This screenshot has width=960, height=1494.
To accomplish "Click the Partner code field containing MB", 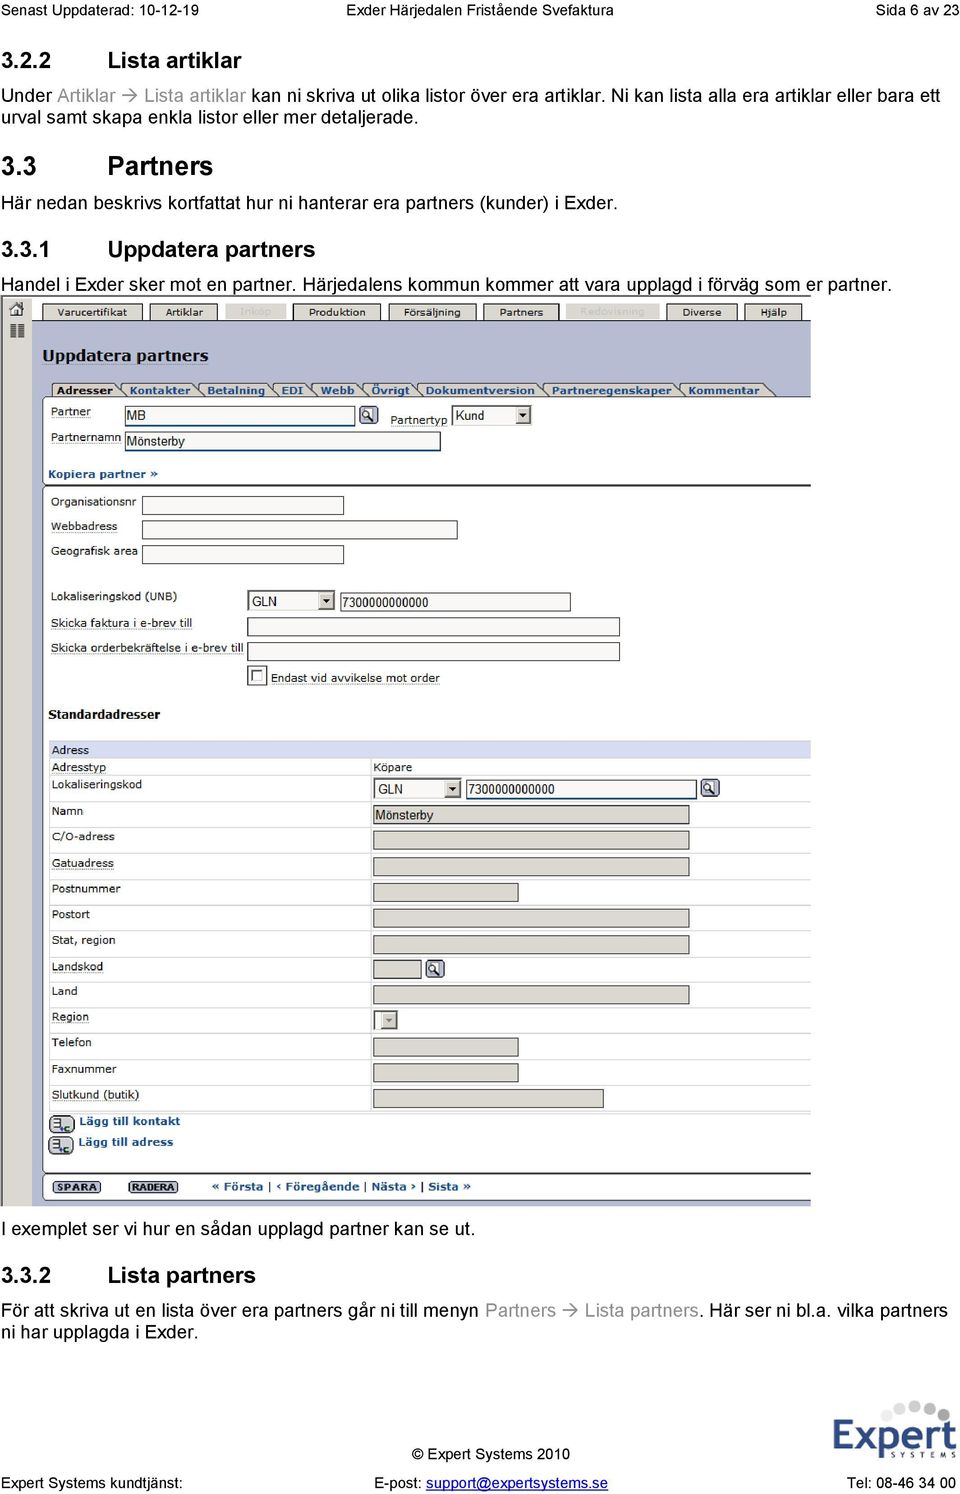I will point(240,415).
